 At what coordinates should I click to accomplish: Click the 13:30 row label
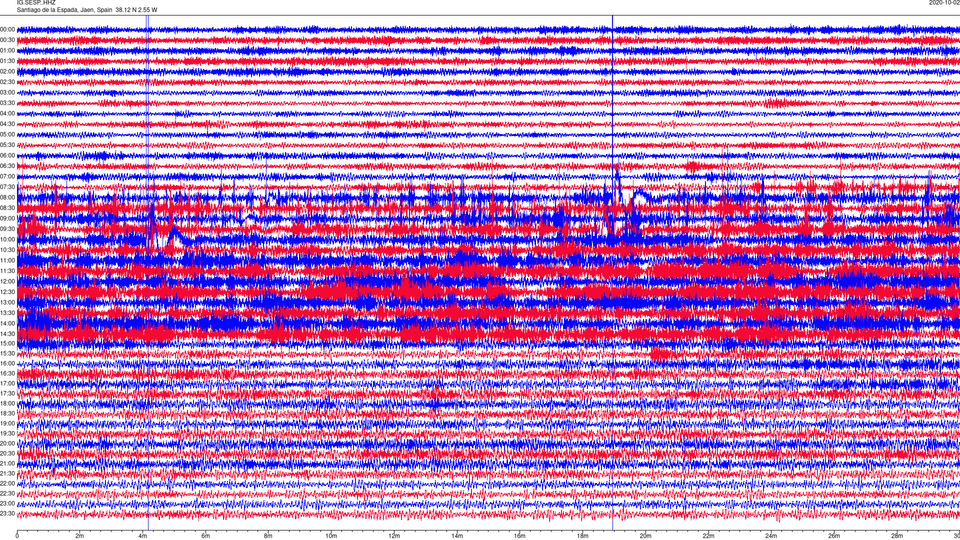point(7,313)
